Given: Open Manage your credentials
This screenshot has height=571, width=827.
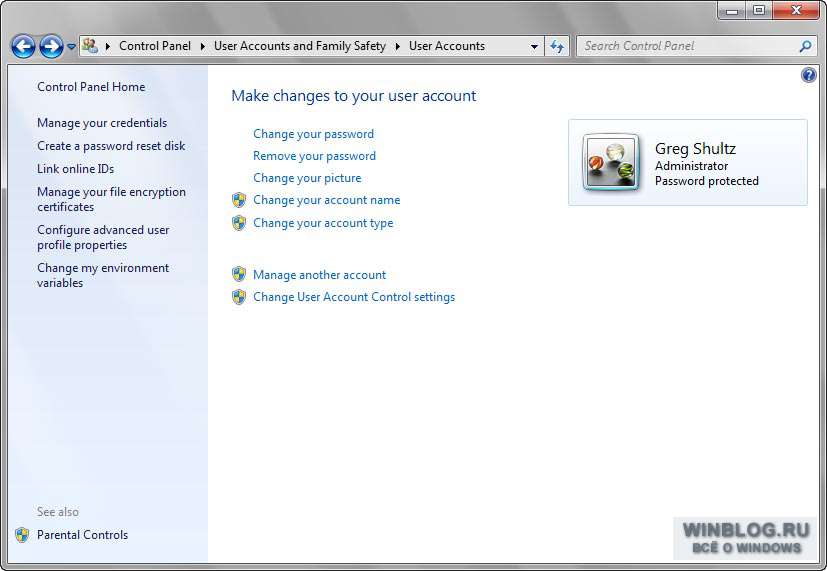Looking at the screenshot, I should tap(102, 123).
